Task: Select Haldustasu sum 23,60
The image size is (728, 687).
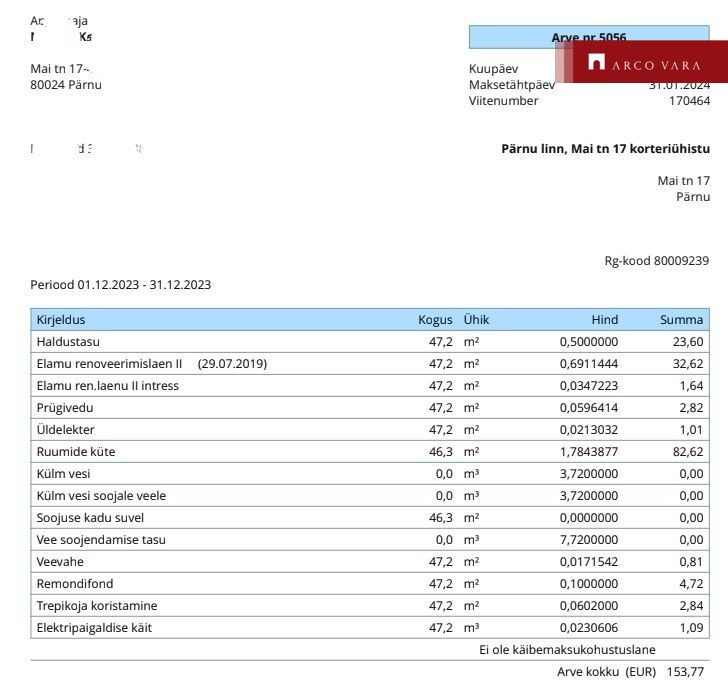Action: (x=688, y=342)
